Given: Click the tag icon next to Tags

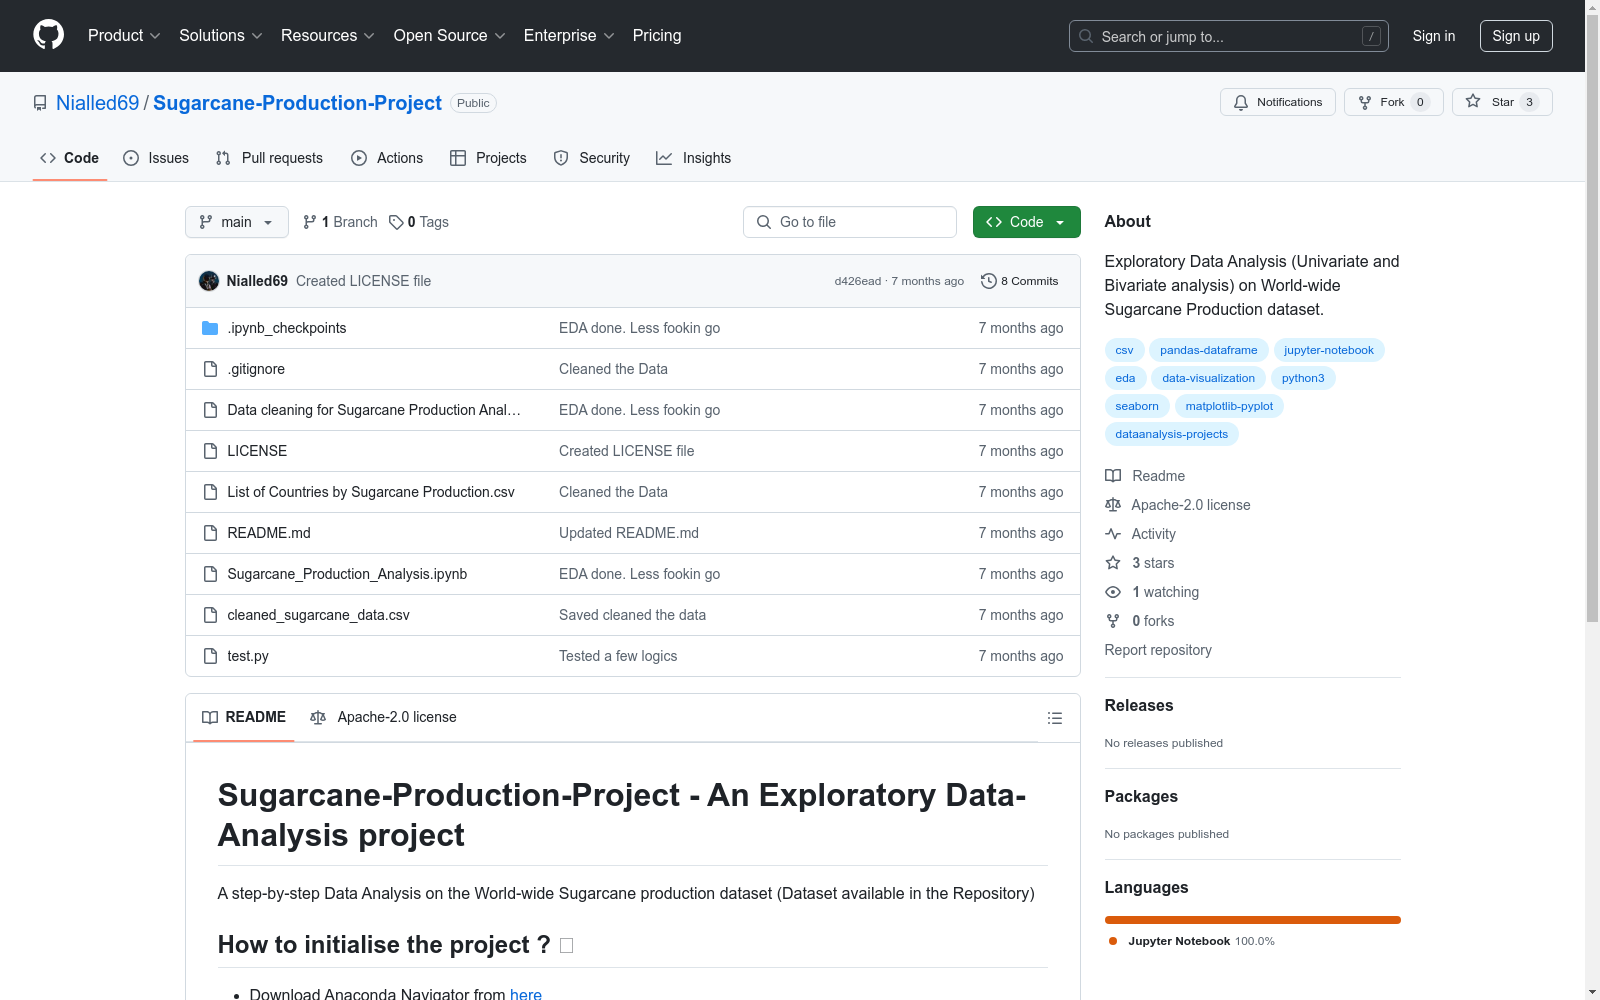Looking at the screenshot, I should (x=396, y=222).
